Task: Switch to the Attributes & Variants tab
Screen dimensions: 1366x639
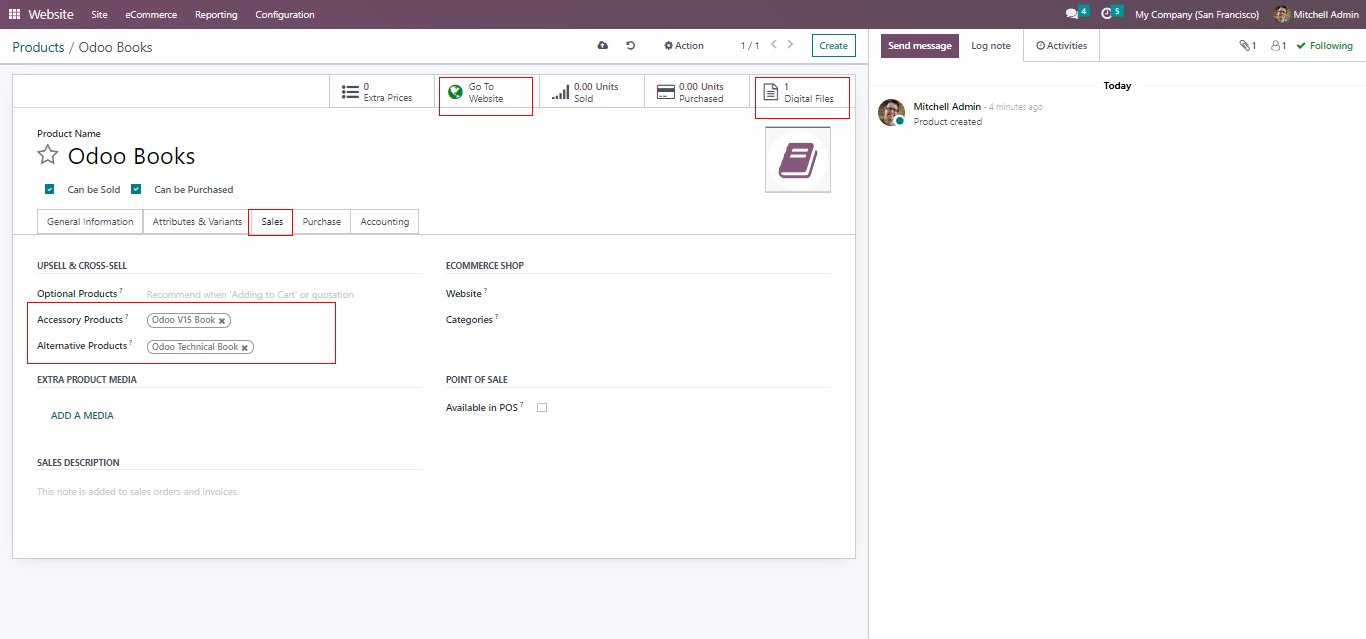Action: pyautogui.click(x=197, y=222)
